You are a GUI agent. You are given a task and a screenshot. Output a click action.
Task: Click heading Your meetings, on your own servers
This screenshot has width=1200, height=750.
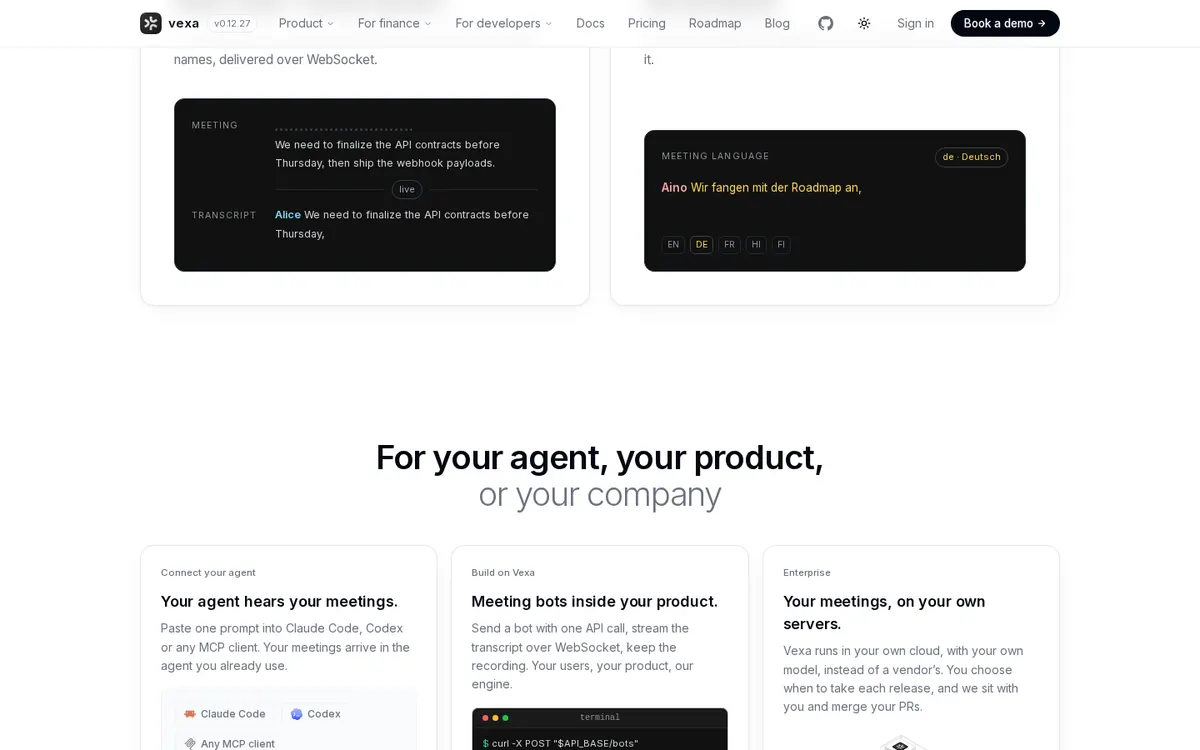click(884, 612)
